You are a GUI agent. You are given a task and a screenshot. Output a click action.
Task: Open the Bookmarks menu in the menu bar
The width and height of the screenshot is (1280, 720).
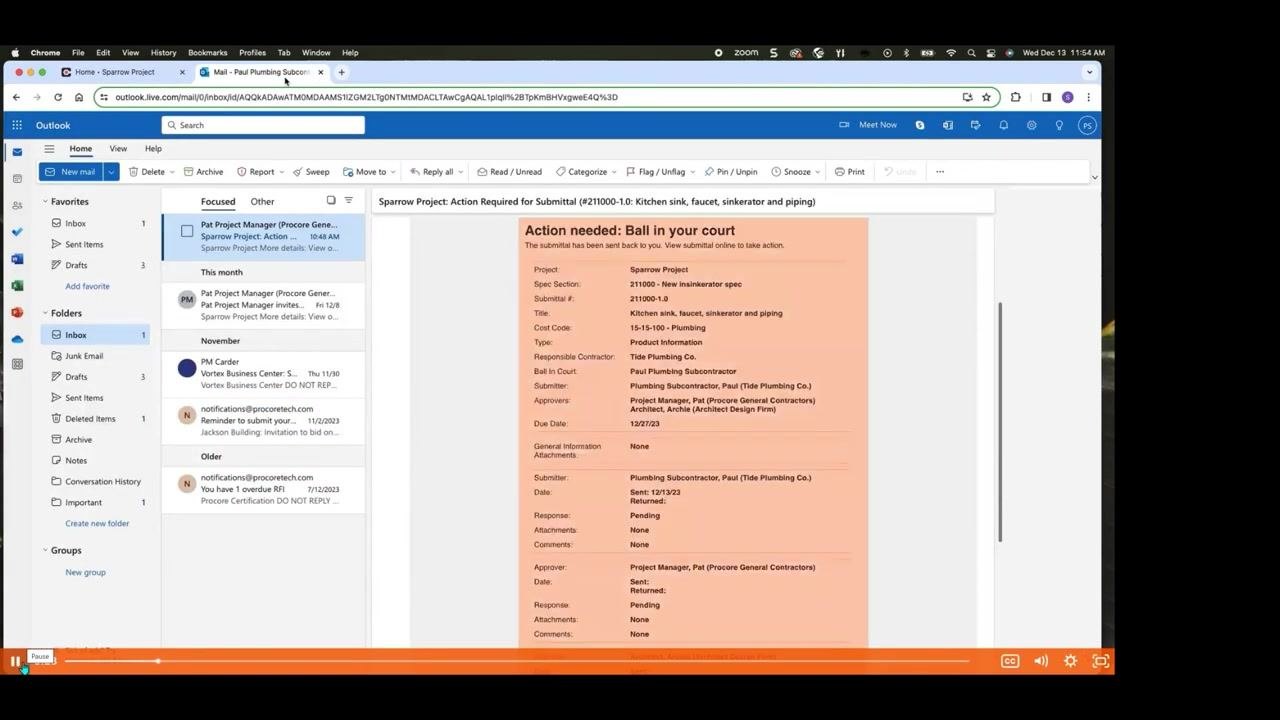[208, 53]
